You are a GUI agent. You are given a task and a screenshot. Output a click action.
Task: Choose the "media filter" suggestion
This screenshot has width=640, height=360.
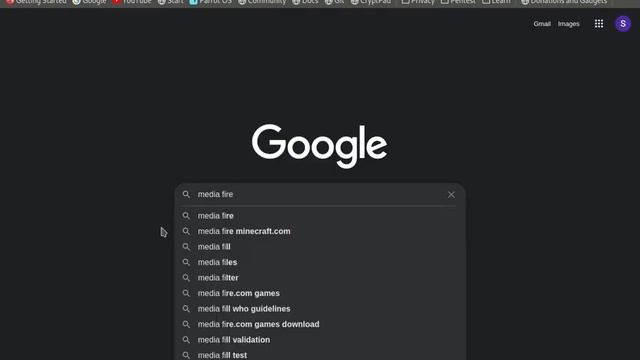pos(320,278)
